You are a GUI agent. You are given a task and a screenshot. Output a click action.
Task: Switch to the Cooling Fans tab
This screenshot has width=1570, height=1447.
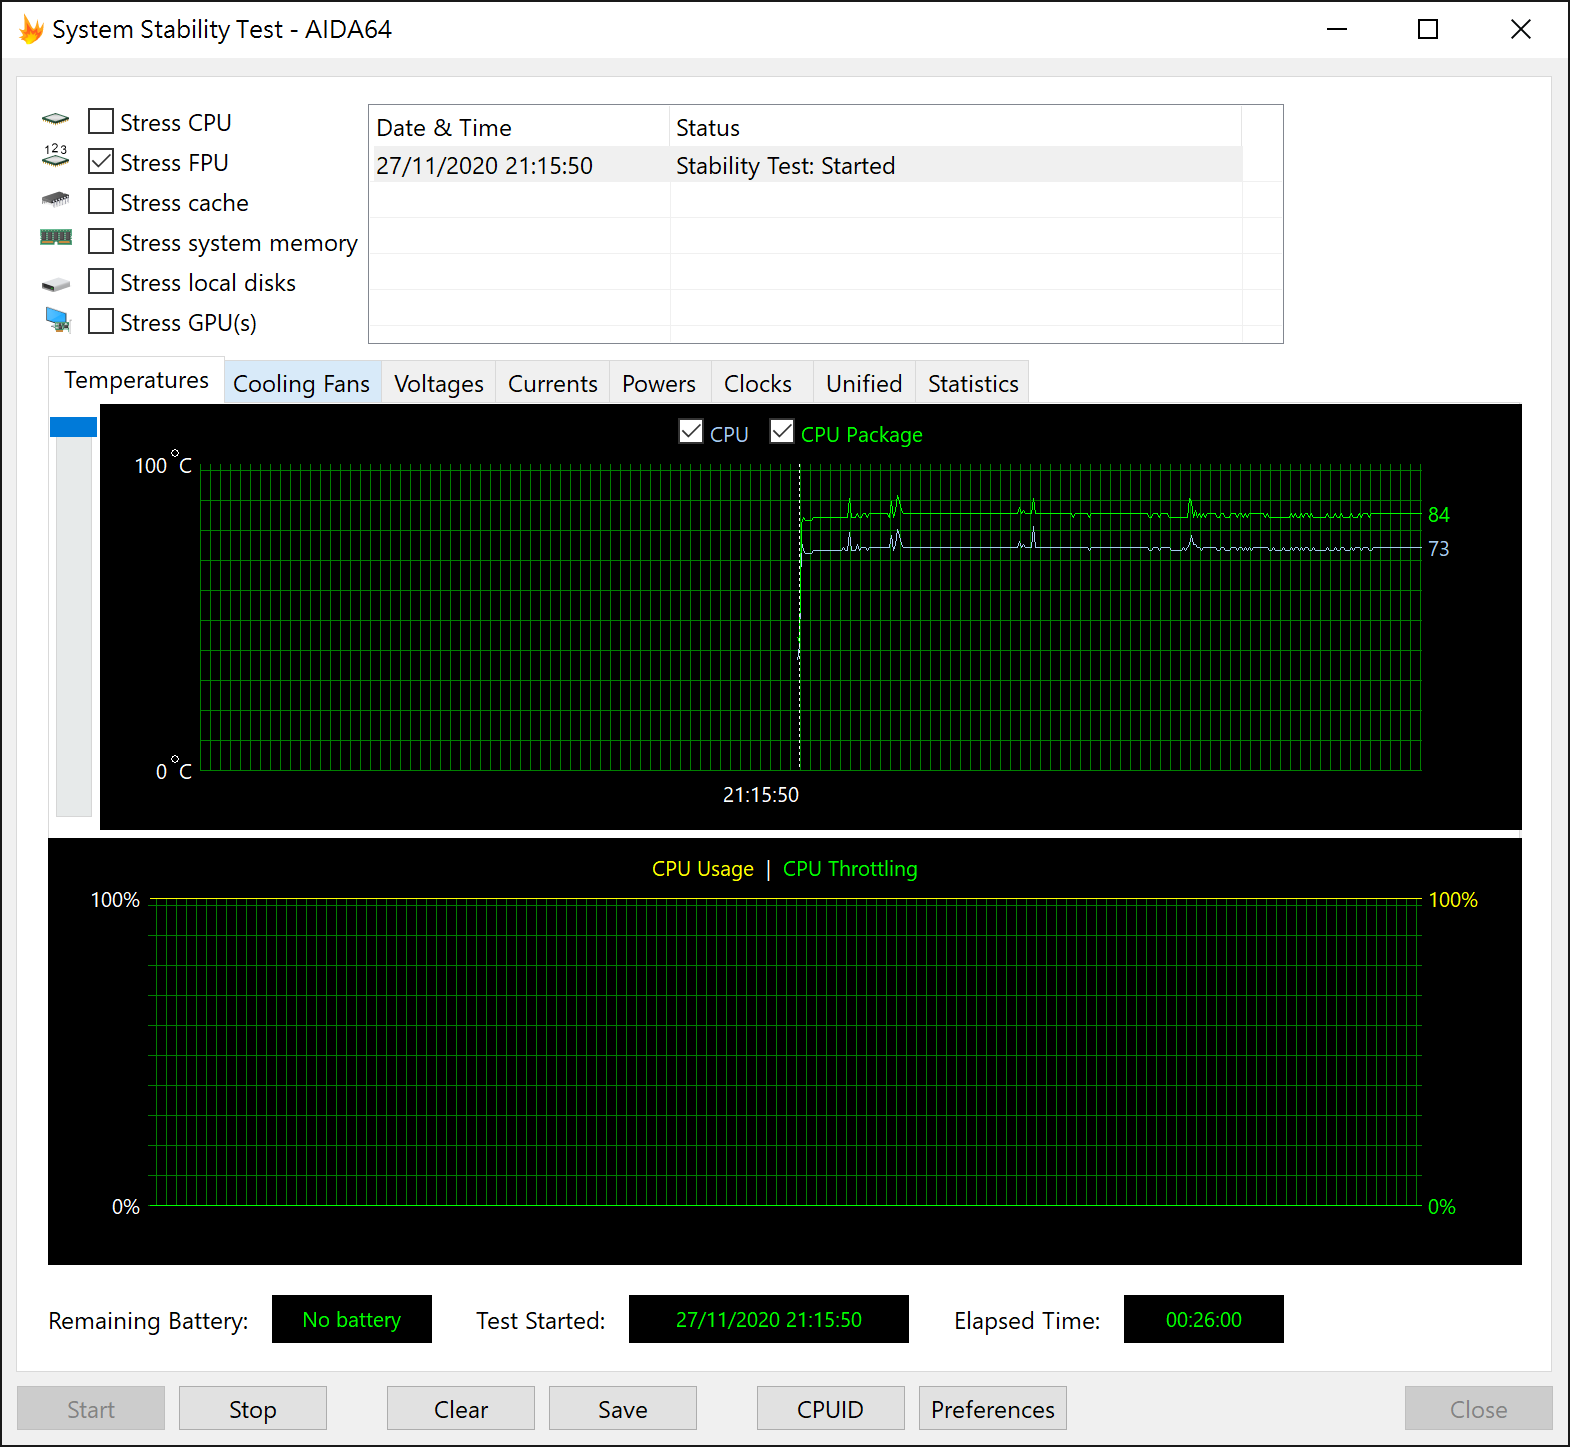[x=302, y=383]
